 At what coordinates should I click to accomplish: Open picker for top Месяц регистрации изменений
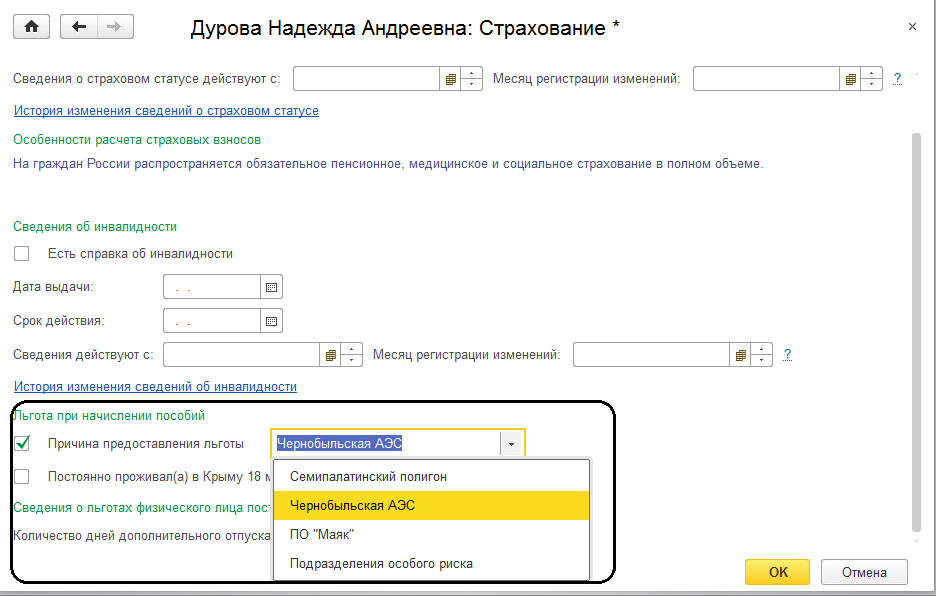[850, 78]
